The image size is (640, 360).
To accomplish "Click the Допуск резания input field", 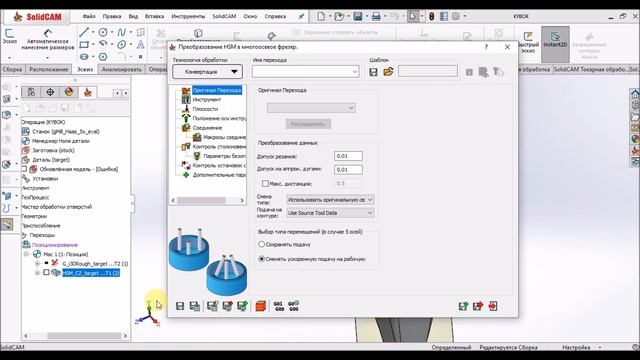I will pos(348,156).
